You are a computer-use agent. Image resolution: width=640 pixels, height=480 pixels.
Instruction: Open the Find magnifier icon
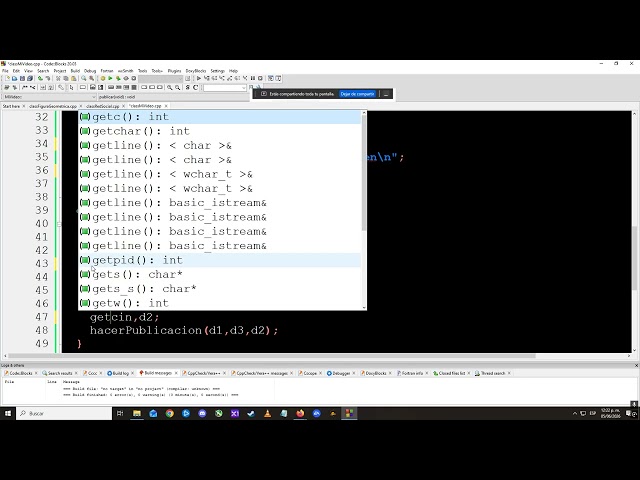tap(84, 78)
